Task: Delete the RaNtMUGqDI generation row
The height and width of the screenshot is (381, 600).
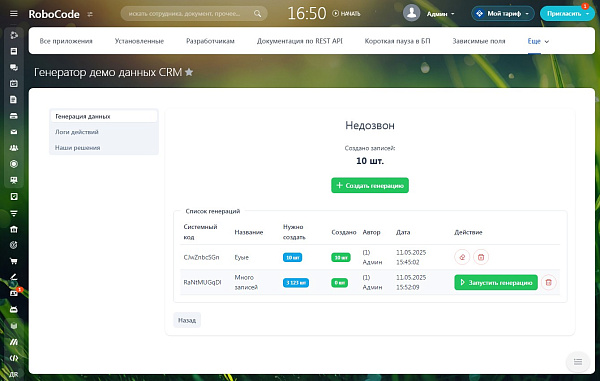Action: coord(548,282)
